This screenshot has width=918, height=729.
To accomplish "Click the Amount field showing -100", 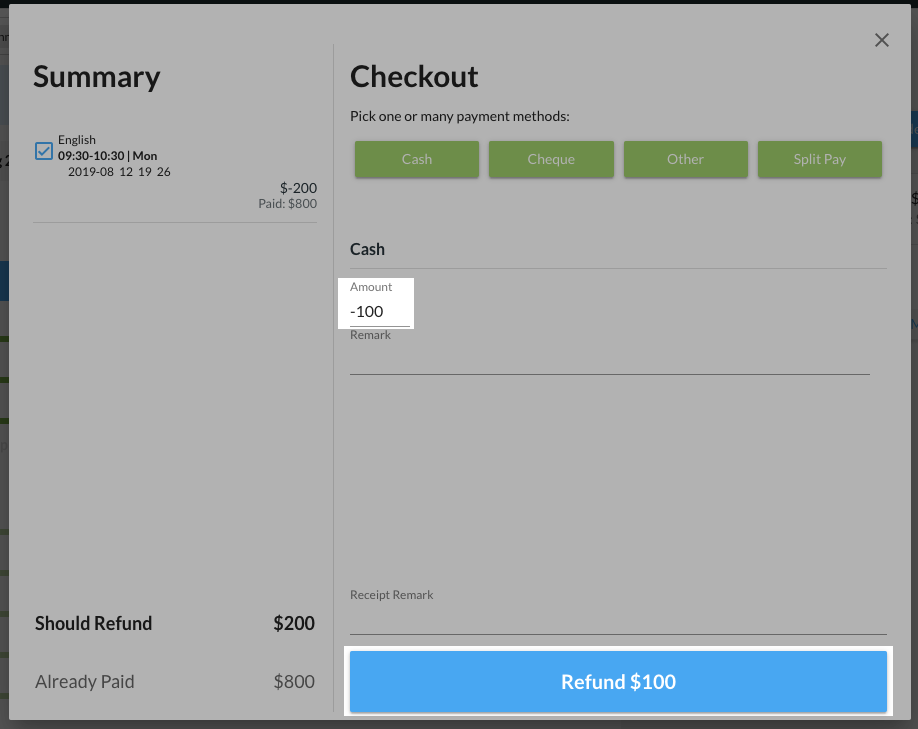I will click(379, 312).
